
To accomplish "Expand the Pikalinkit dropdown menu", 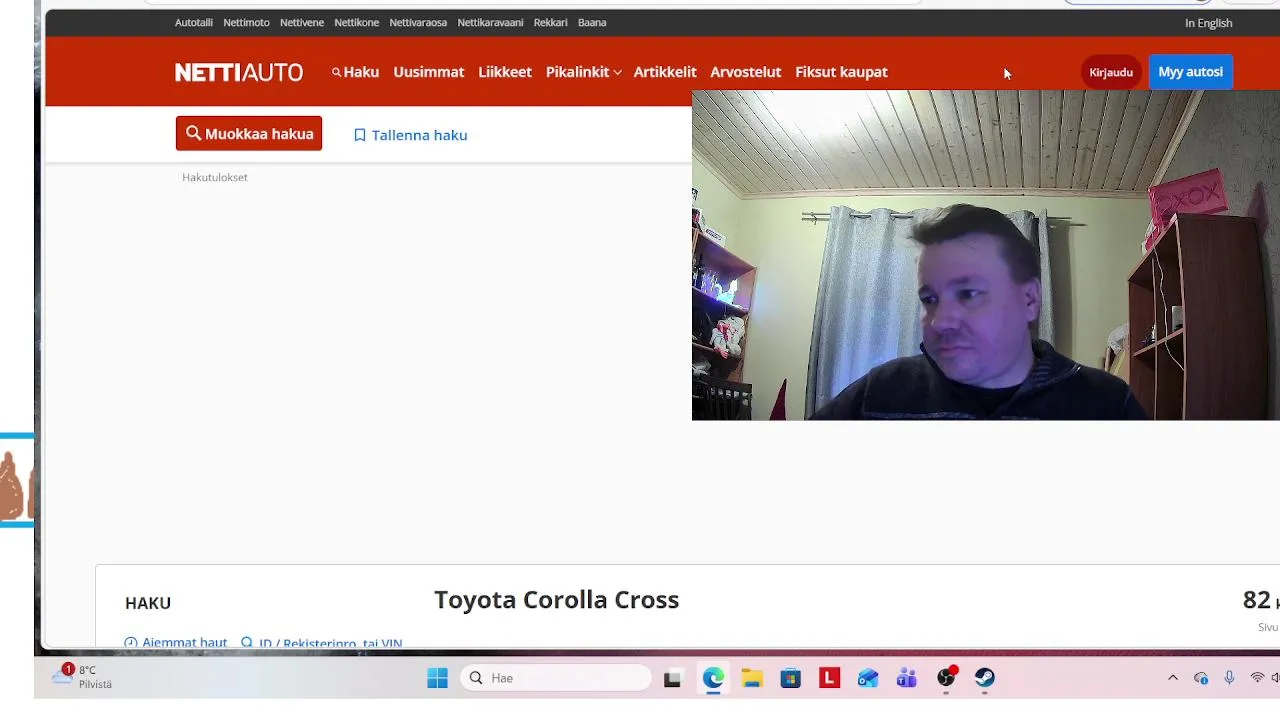I will (584, 72).
